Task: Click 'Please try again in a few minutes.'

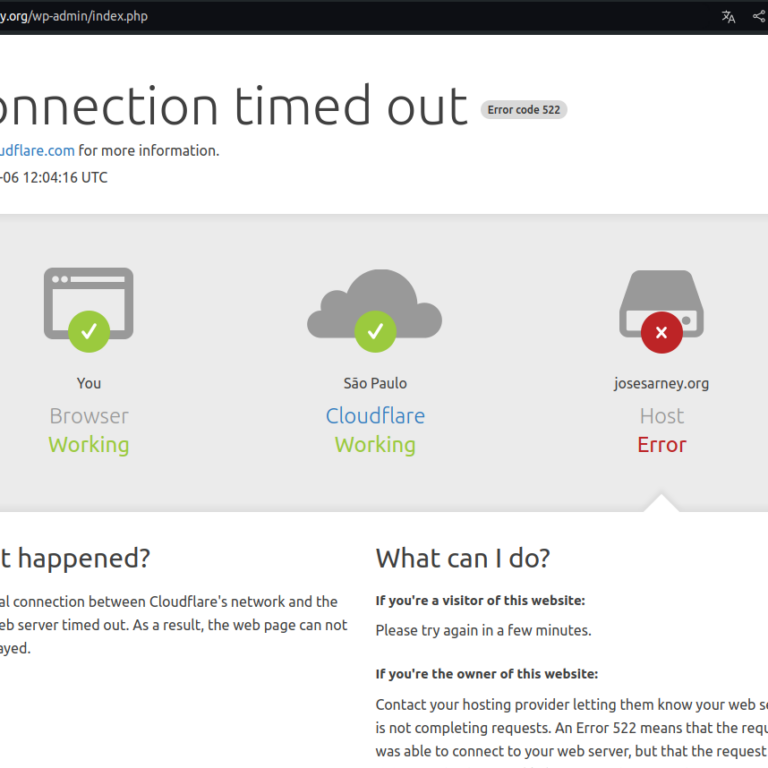Action: pos(483,630)
